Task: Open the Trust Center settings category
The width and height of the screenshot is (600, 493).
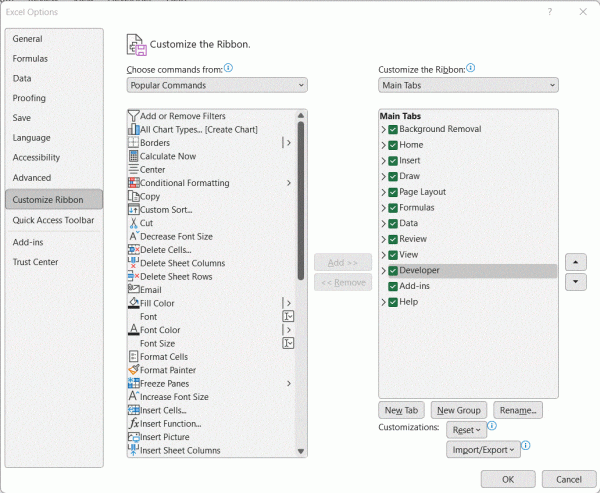Action: (35, 262)
